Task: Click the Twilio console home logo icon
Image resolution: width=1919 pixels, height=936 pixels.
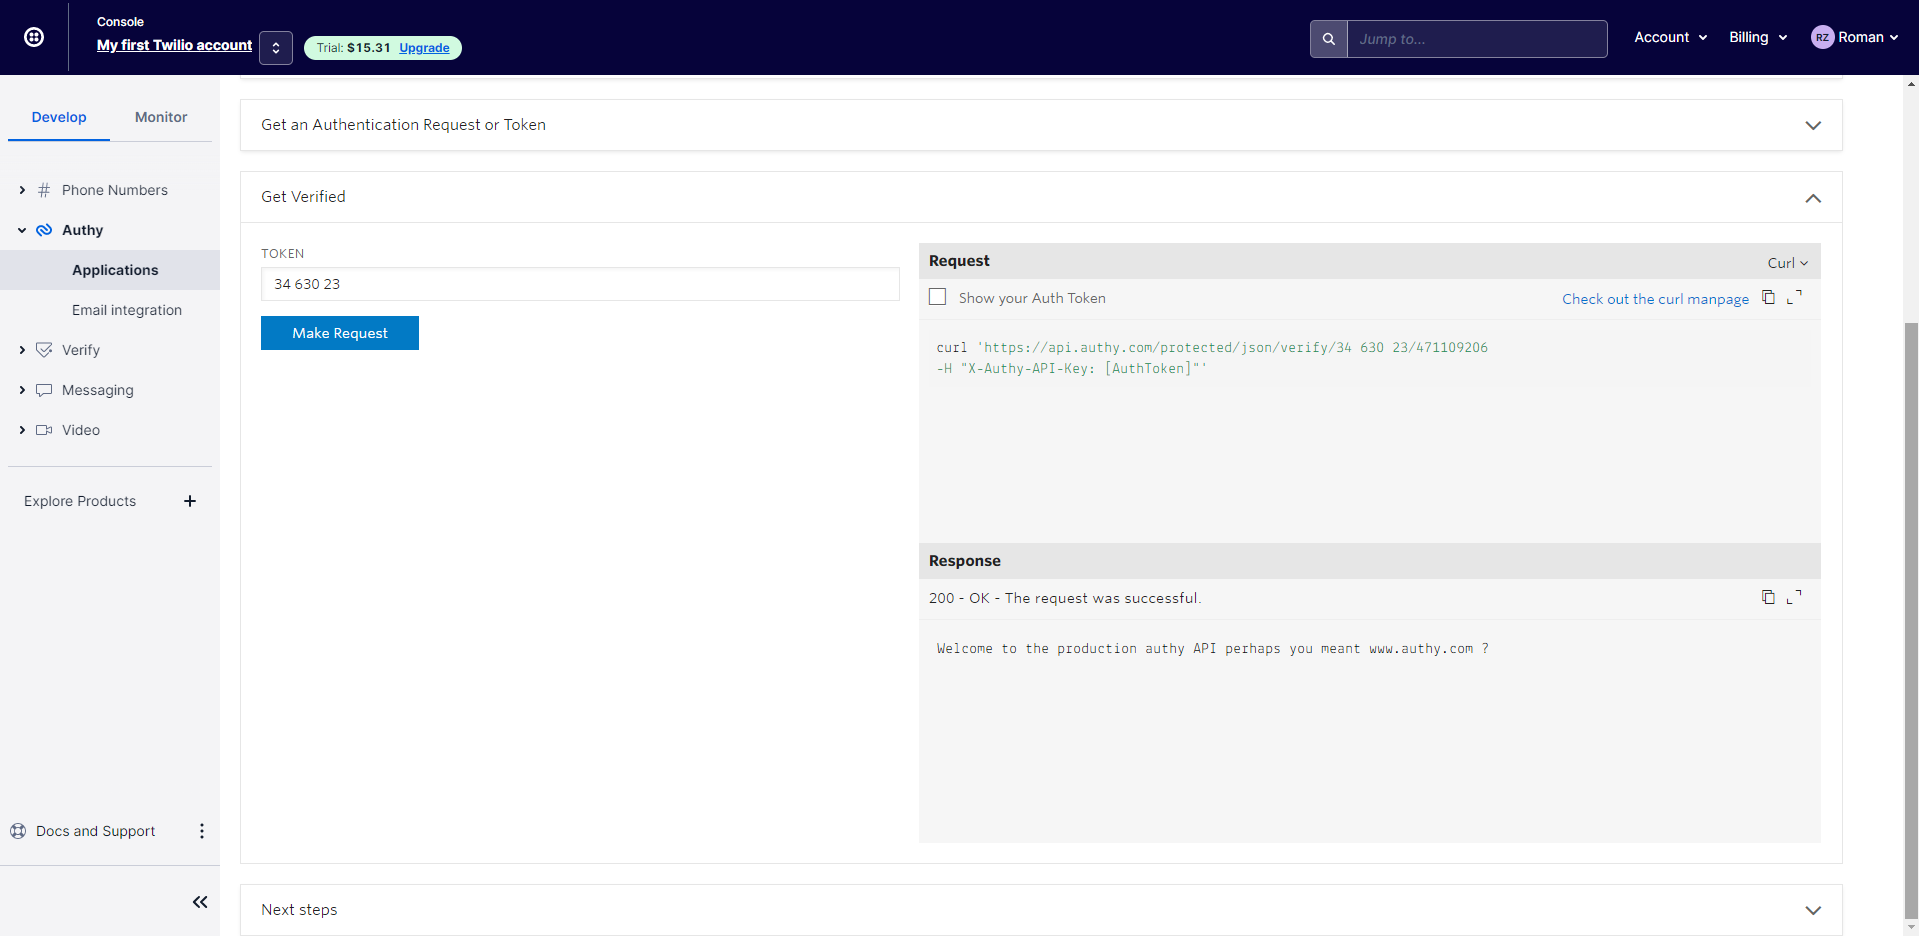Action: tap(34, 37)
